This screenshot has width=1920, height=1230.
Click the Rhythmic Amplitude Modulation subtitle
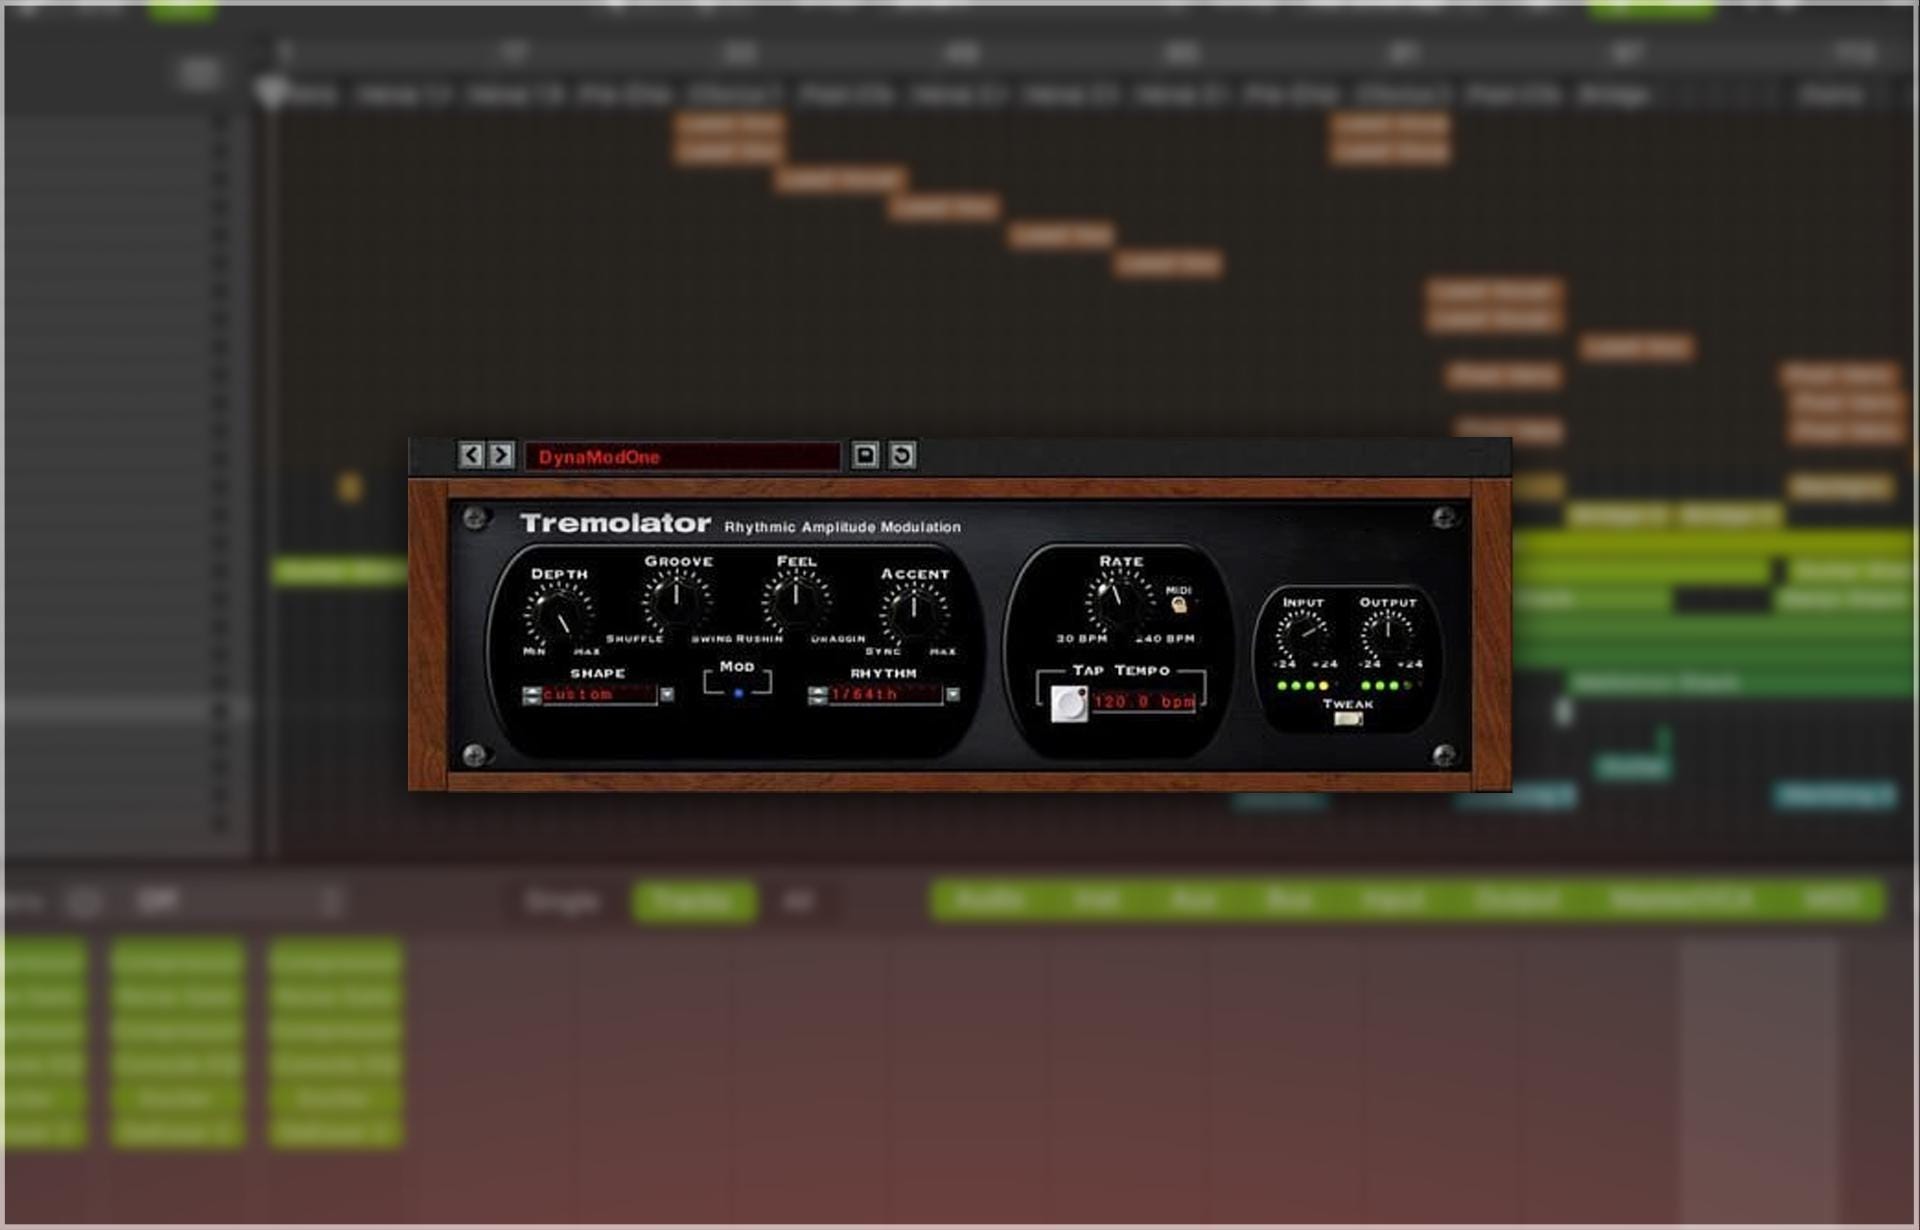pos(842,527)
